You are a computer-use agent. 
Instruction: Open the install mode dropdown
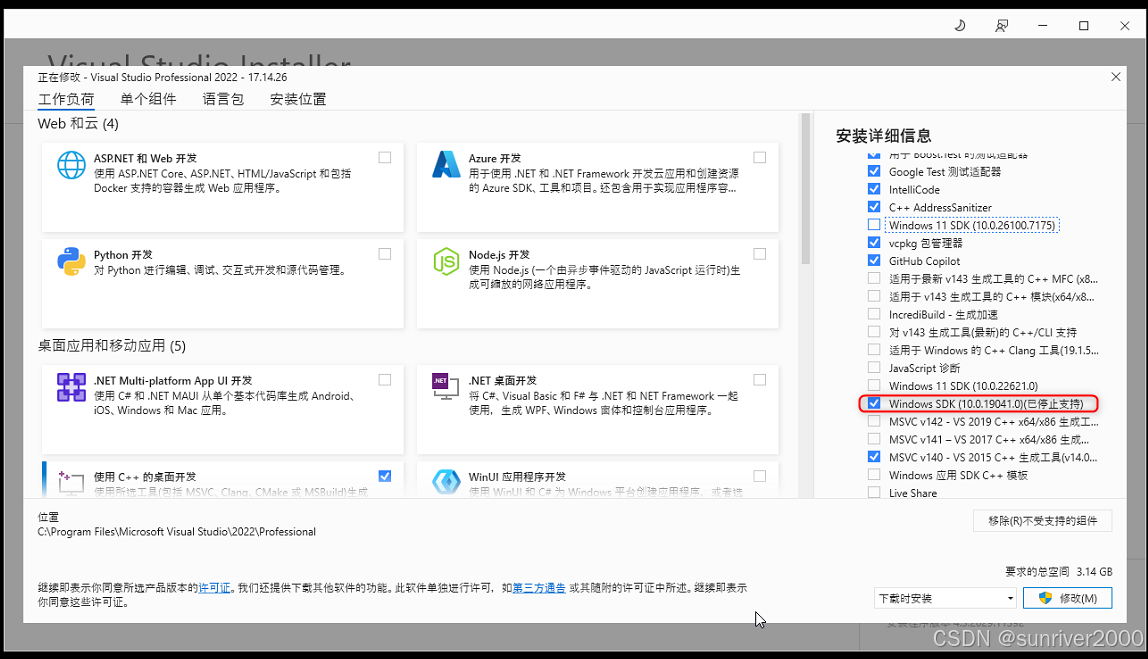click(945, 598)
